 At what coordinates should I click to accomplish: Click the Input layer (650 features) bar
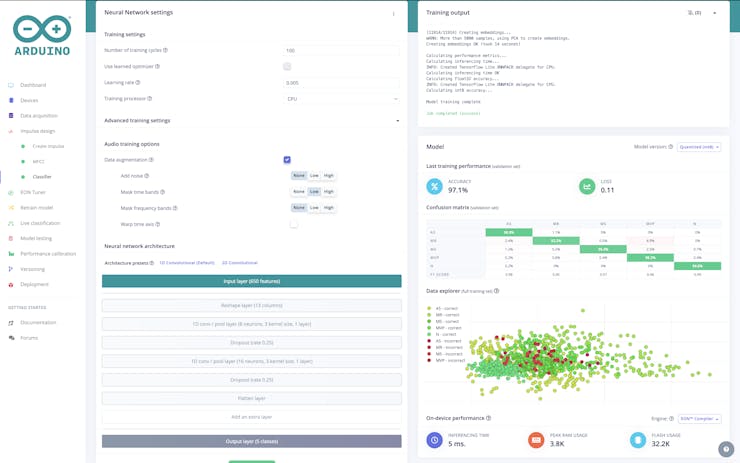tap(252, 281)
